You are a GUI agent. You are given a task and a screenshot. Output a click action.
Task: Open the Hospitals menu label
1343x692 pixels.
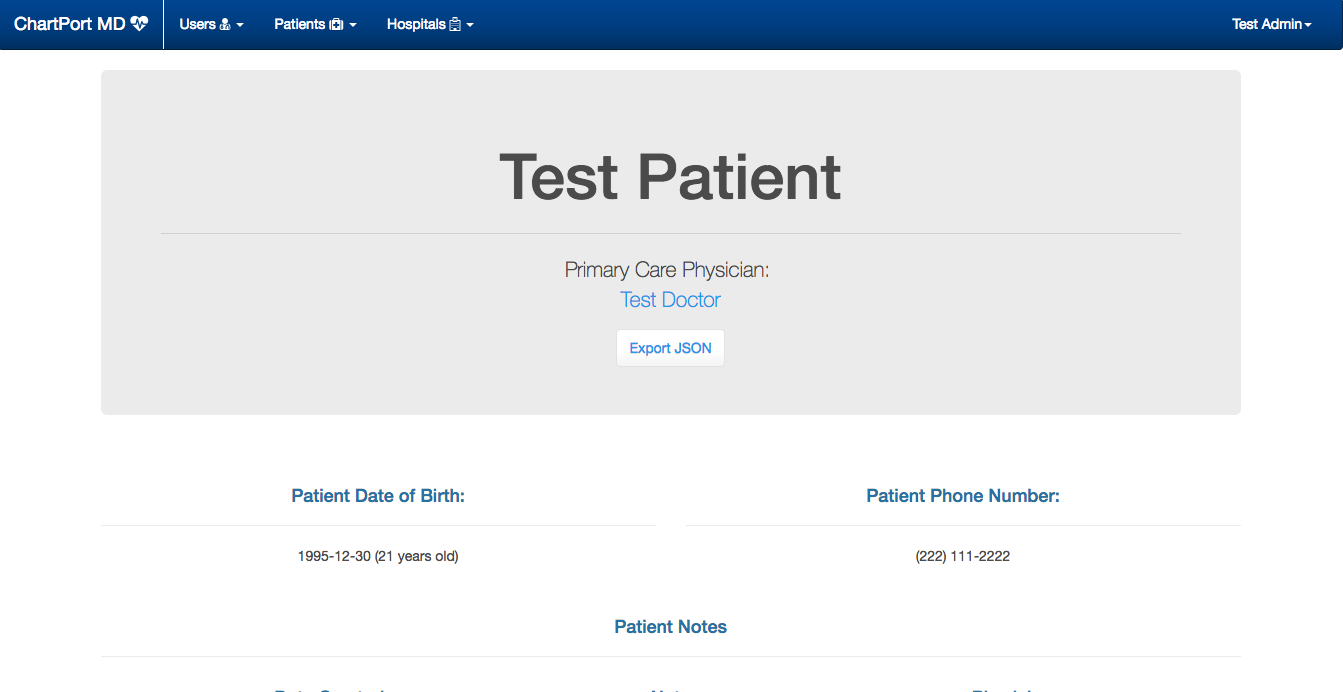pos(416,24)
